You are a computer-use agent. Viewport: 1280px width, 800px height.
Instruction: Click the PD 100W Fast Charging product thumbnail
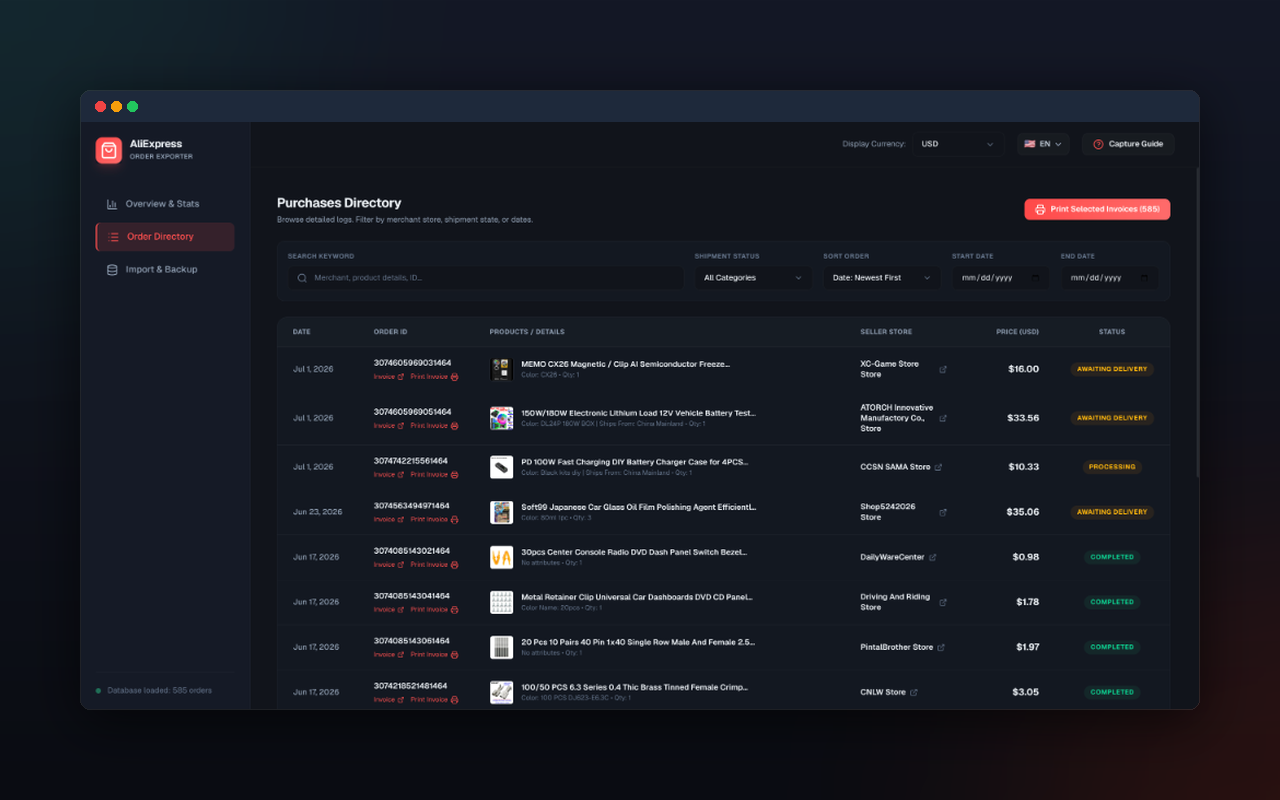[501, 467]
